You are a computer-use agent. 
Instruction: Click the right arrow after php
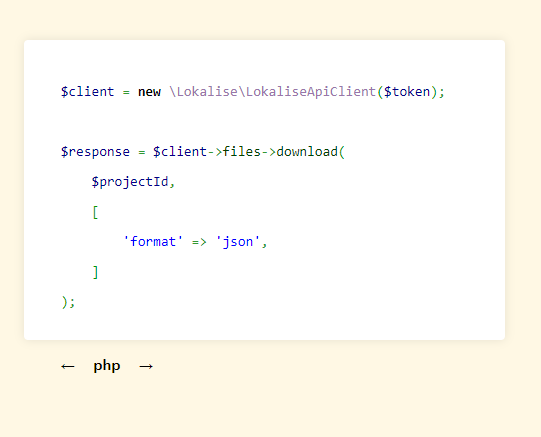click(x=146, y=366)
